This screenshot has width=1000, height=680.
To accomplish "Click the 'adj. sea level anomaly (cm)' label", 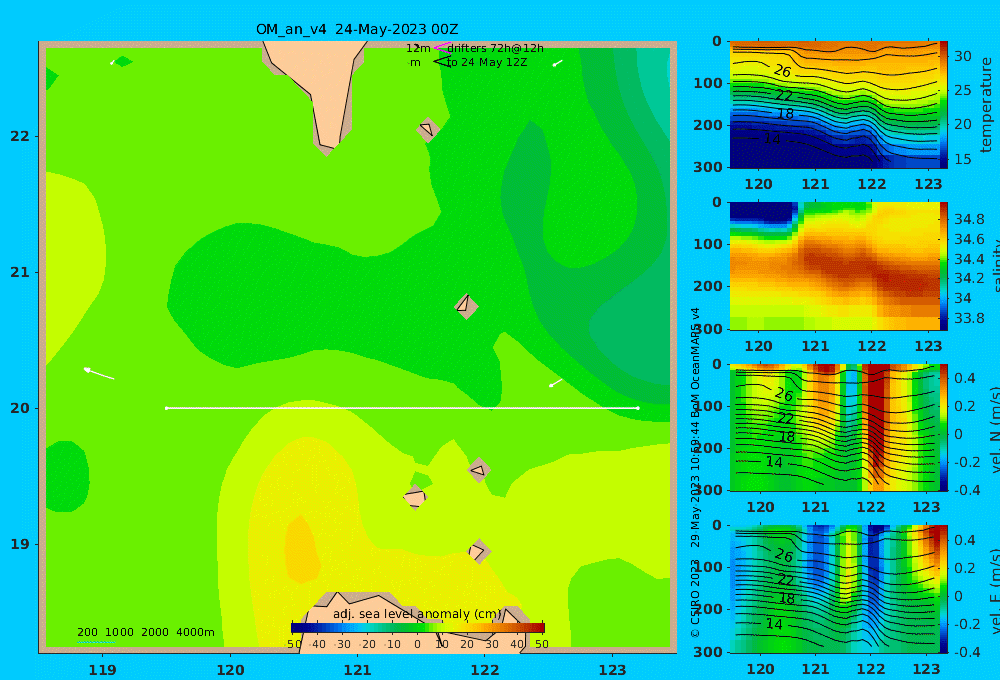I will [x=418, y=614].
